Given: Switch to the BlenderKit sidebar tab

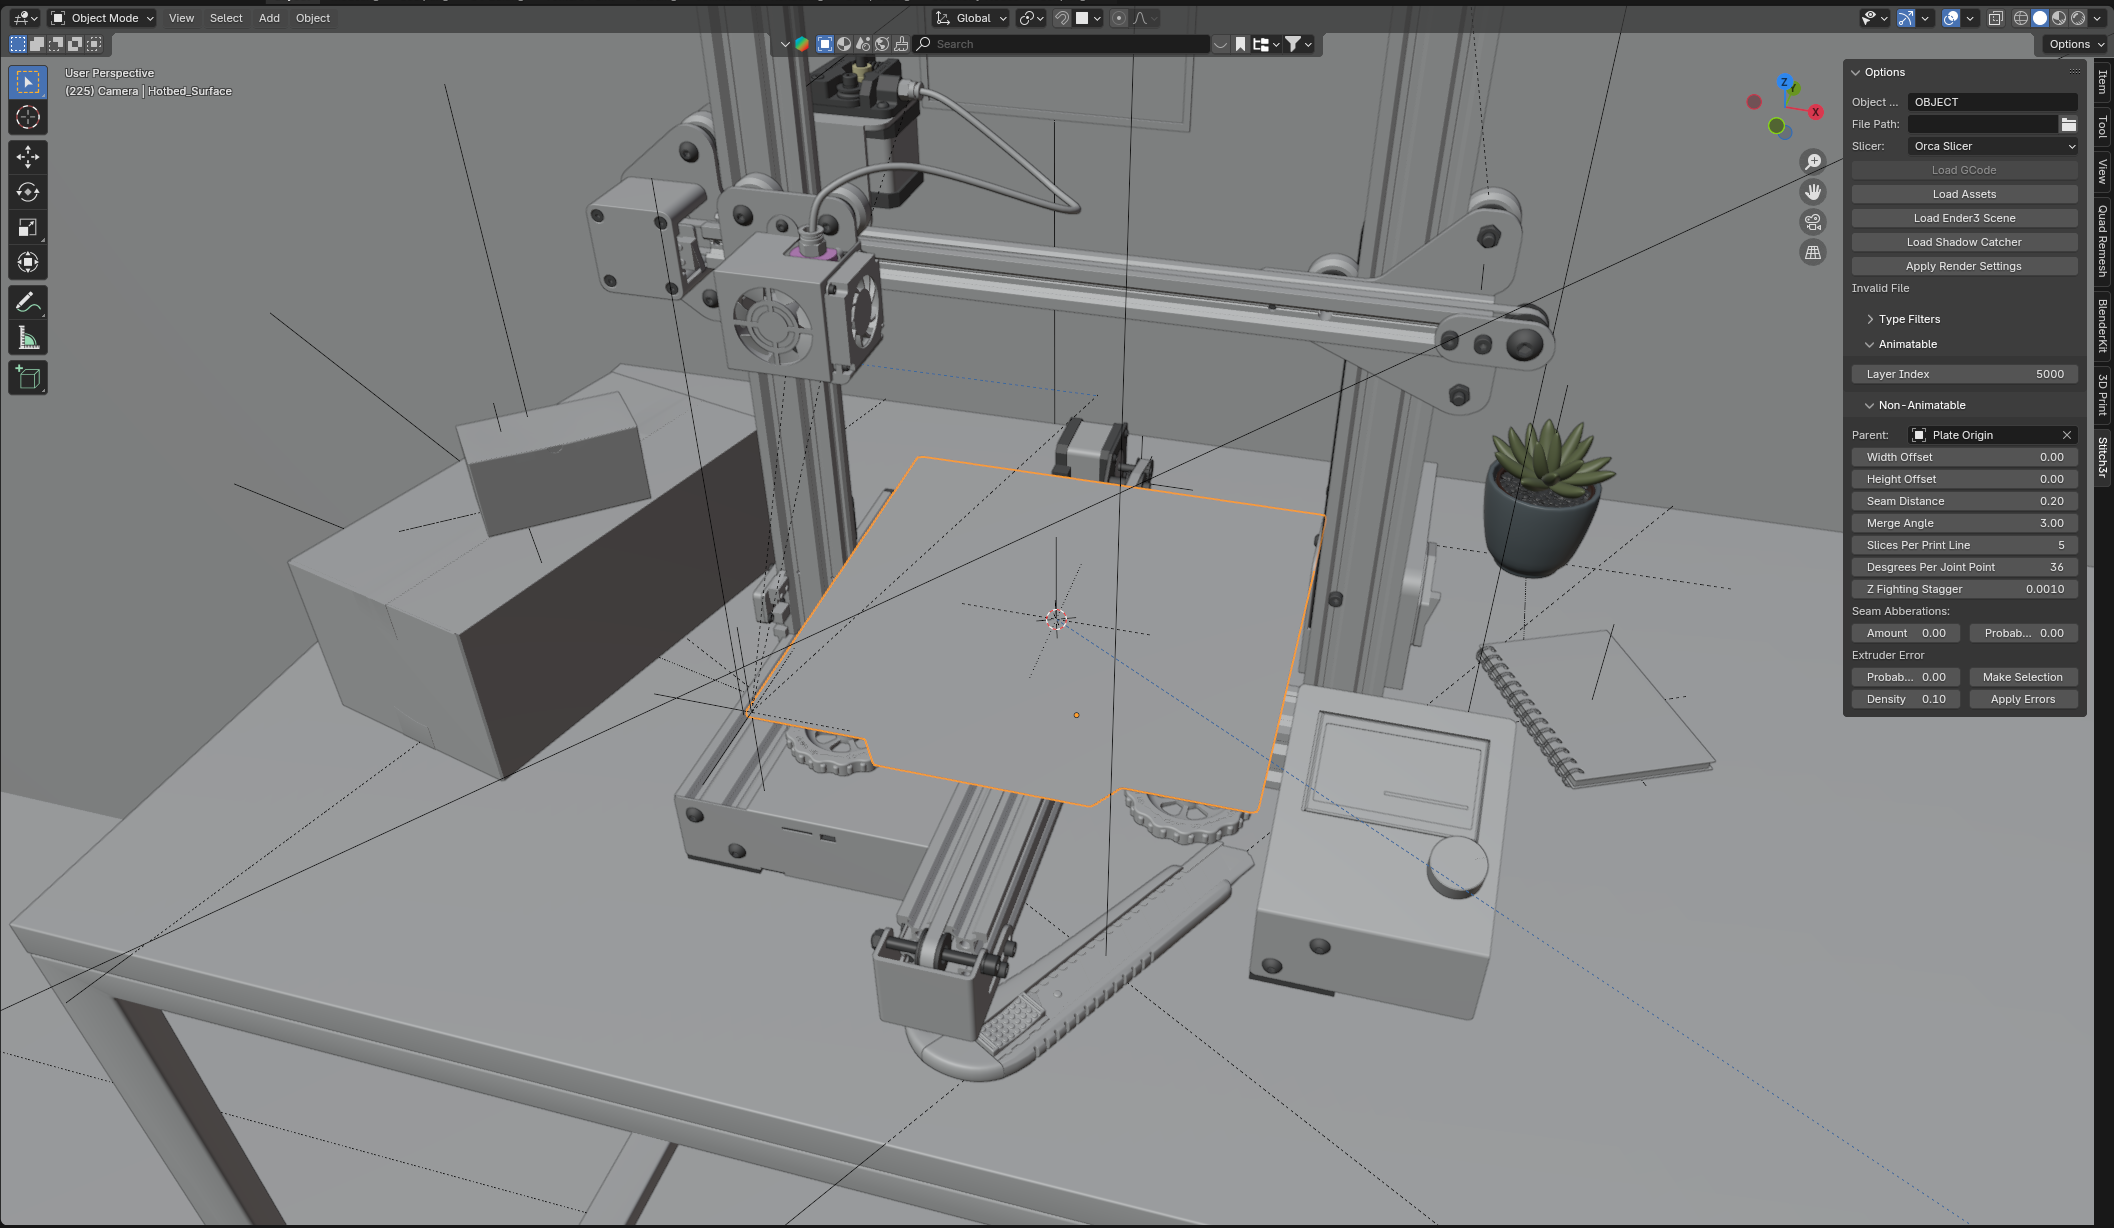Looking at the screenshot, I should click(2102, 325).
